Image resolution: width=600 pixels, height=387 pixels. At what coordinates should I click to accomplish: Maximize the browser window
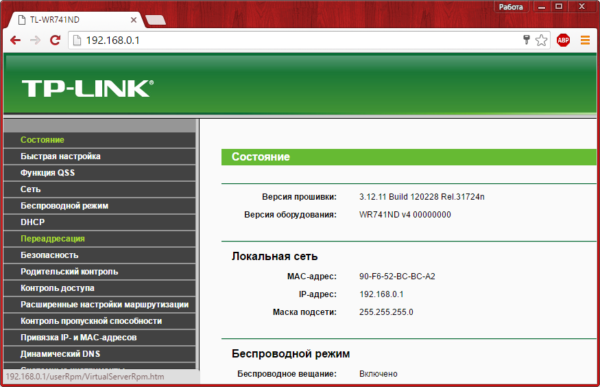click(559, 7)
